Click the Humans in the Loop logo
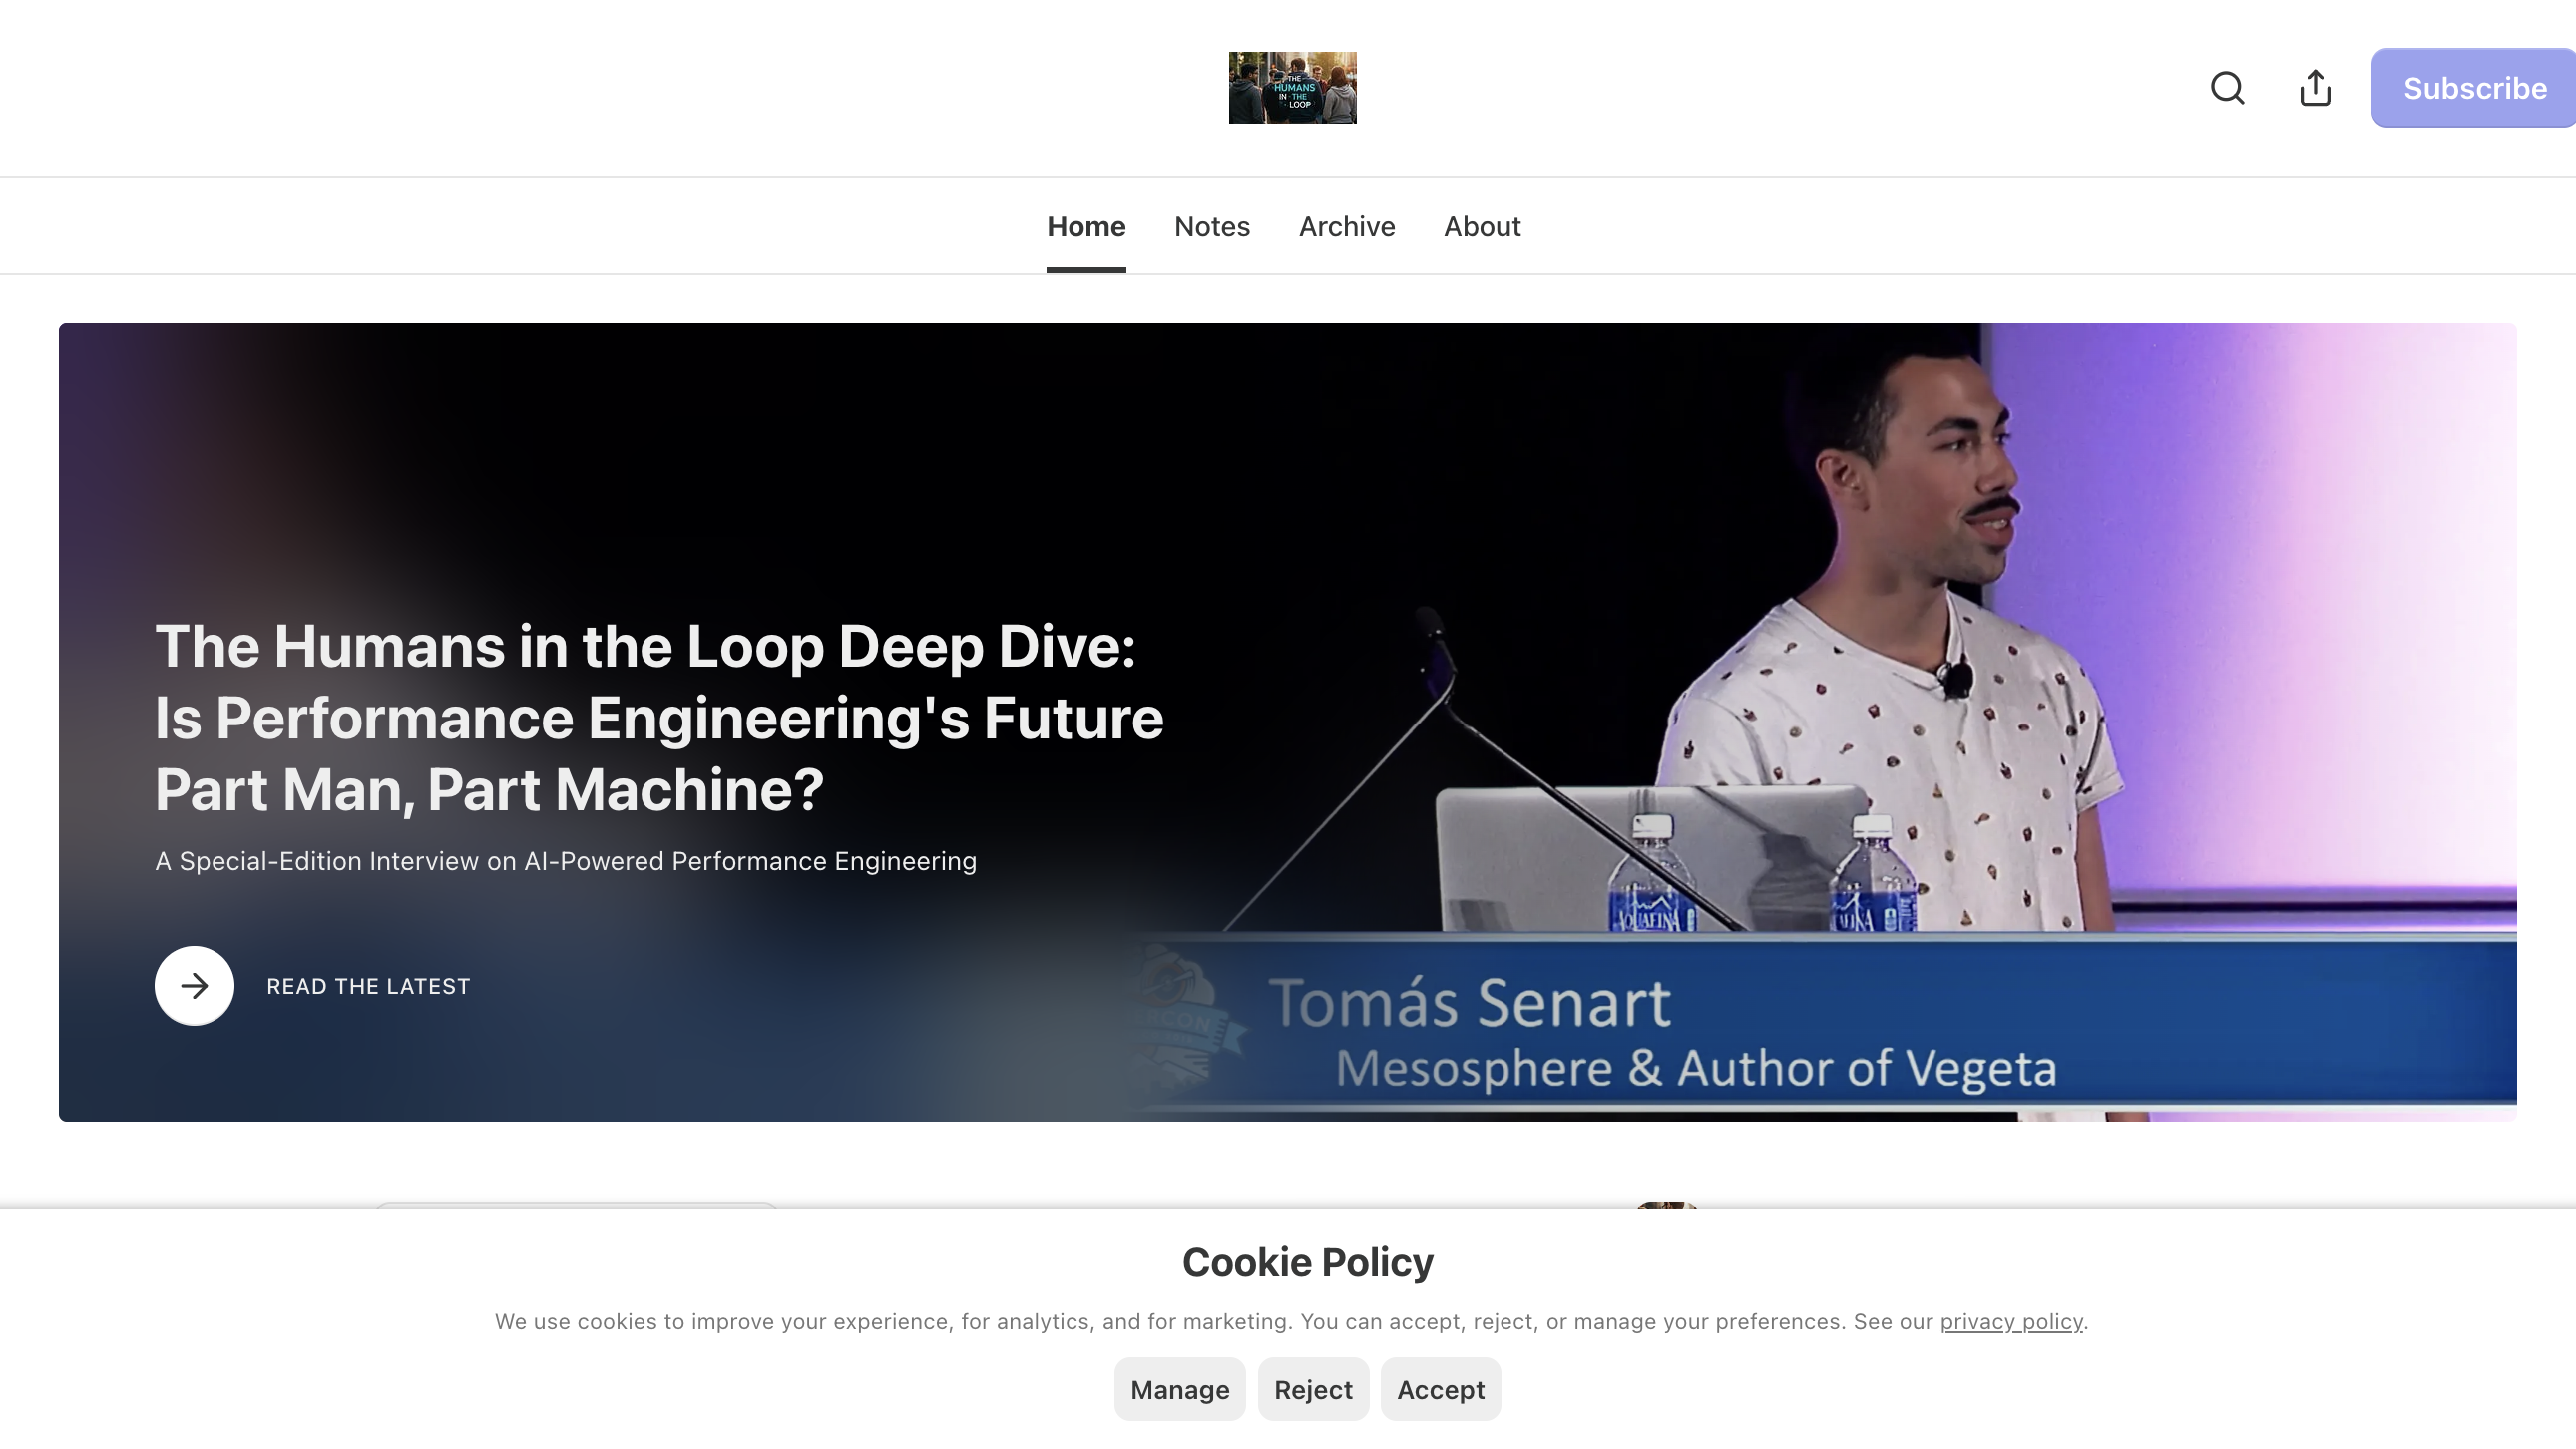2576x1449 pixels. pos(1292,88)
